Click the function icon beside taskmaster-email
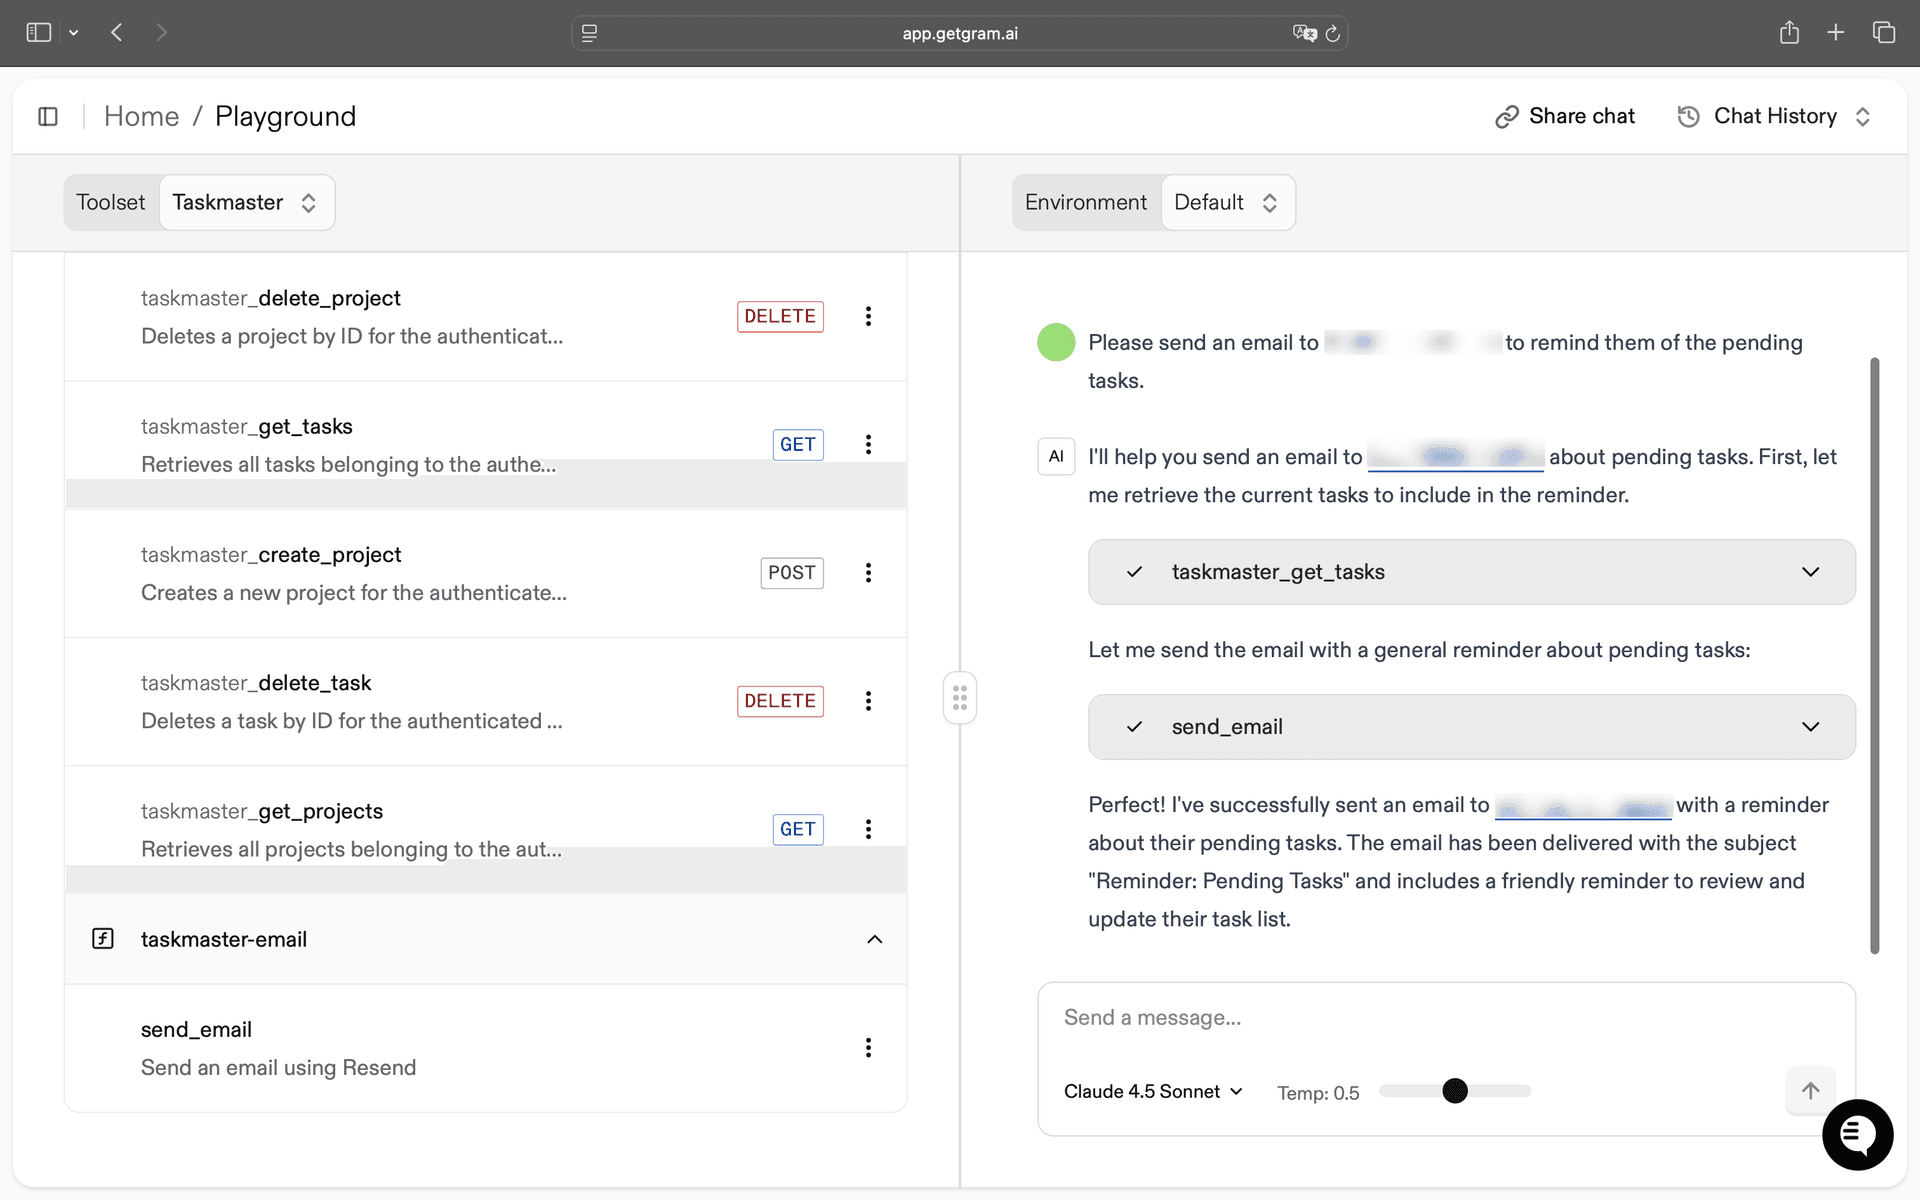1920x1200 pixels. point(103,939)
